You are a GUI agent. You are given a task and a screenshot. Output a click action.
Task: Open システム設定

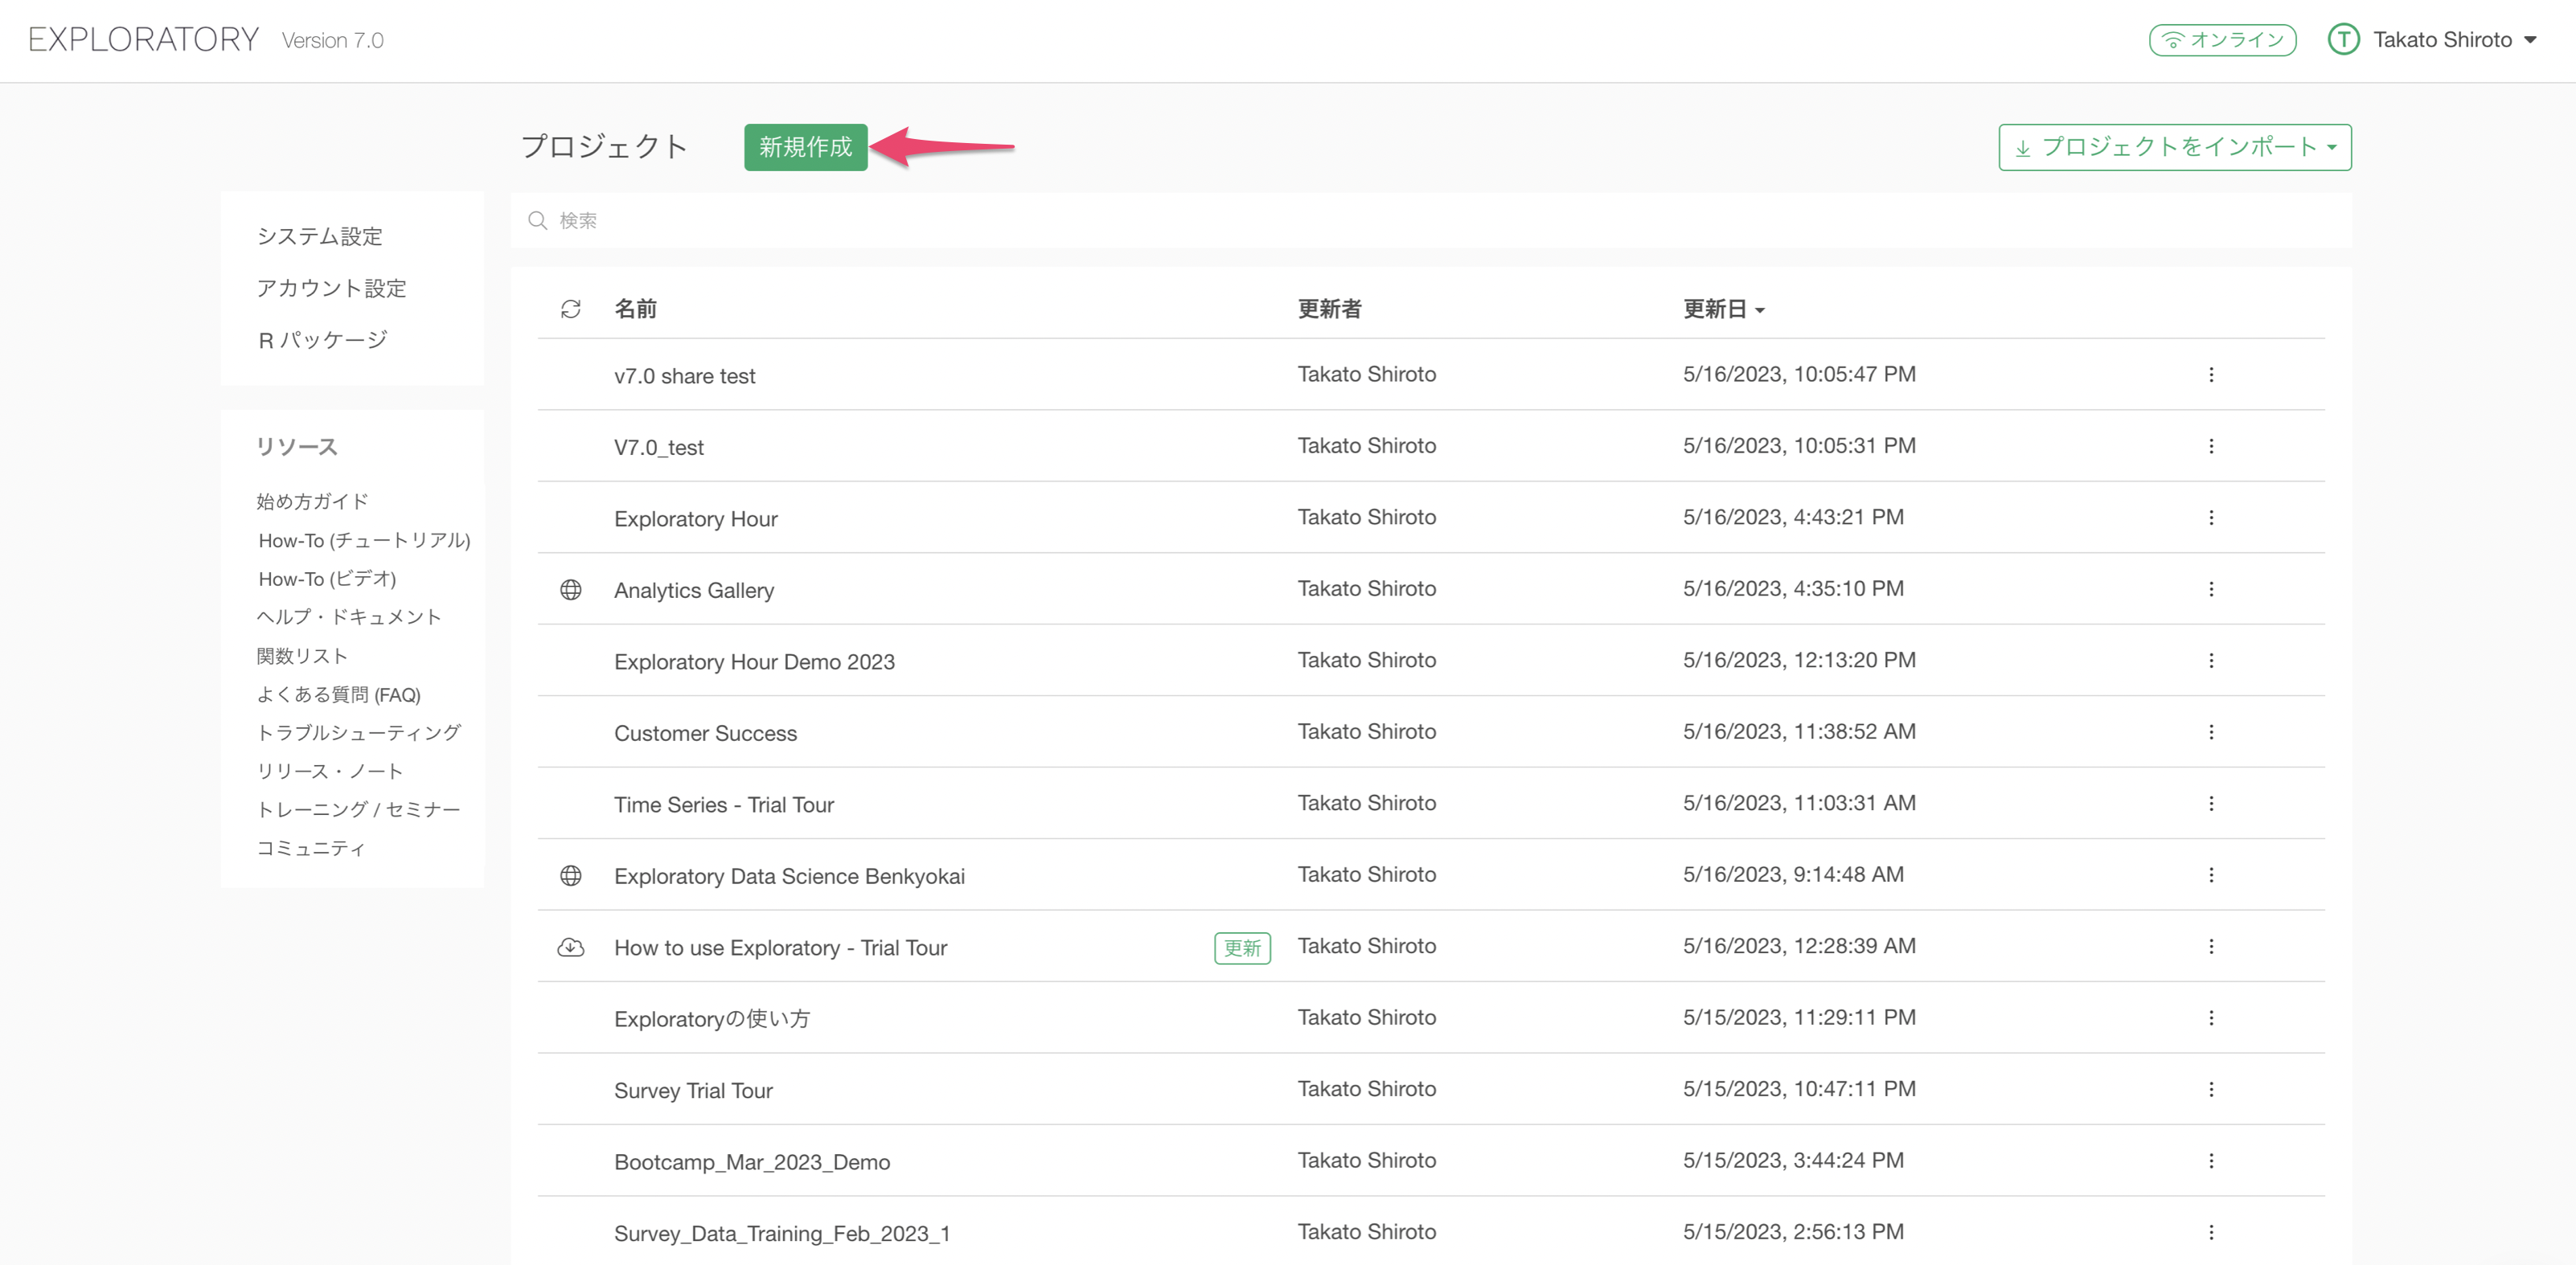click(320, 237)
